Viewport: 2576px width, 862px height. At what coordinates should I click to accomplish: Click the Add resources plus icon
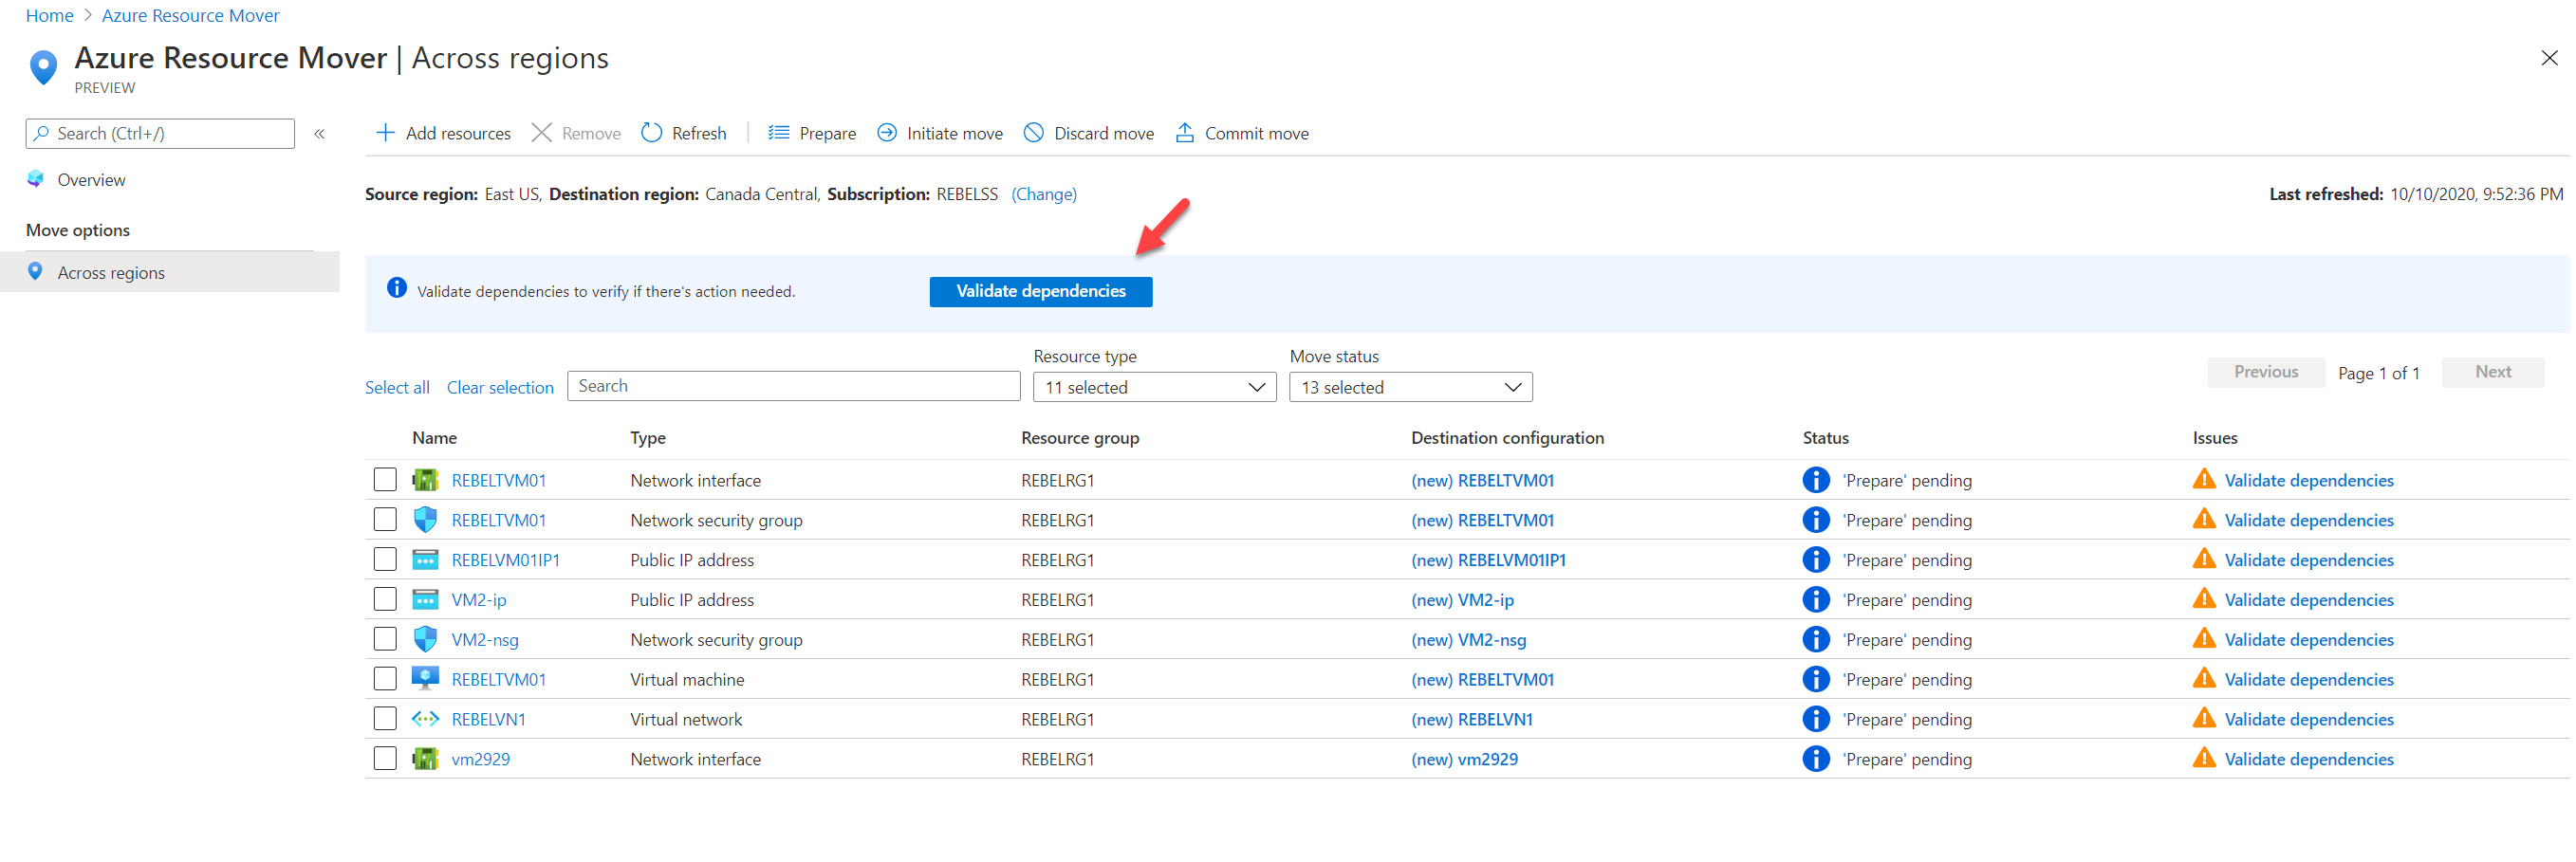[x=384, y=133]
